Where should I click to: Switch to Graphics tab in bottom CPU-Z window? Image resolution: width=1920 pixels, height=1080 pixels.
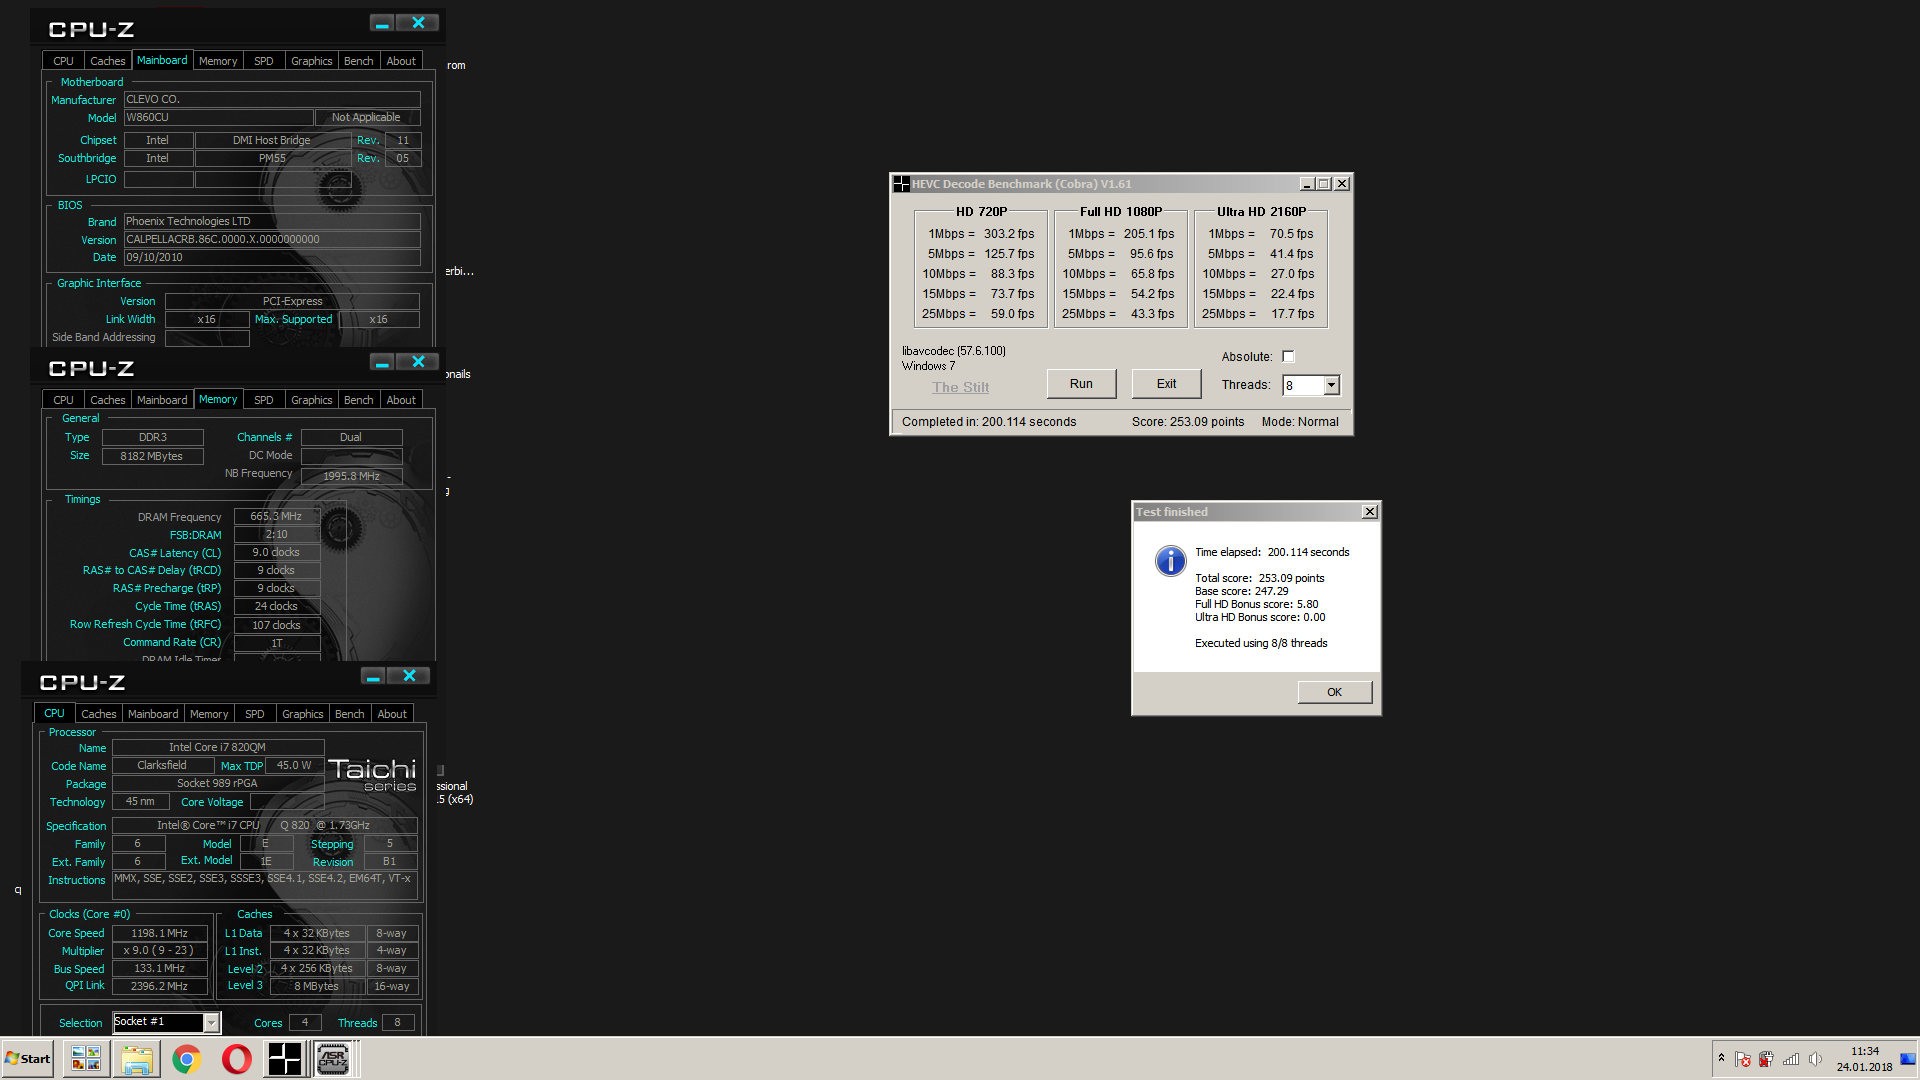click(303, 714)
